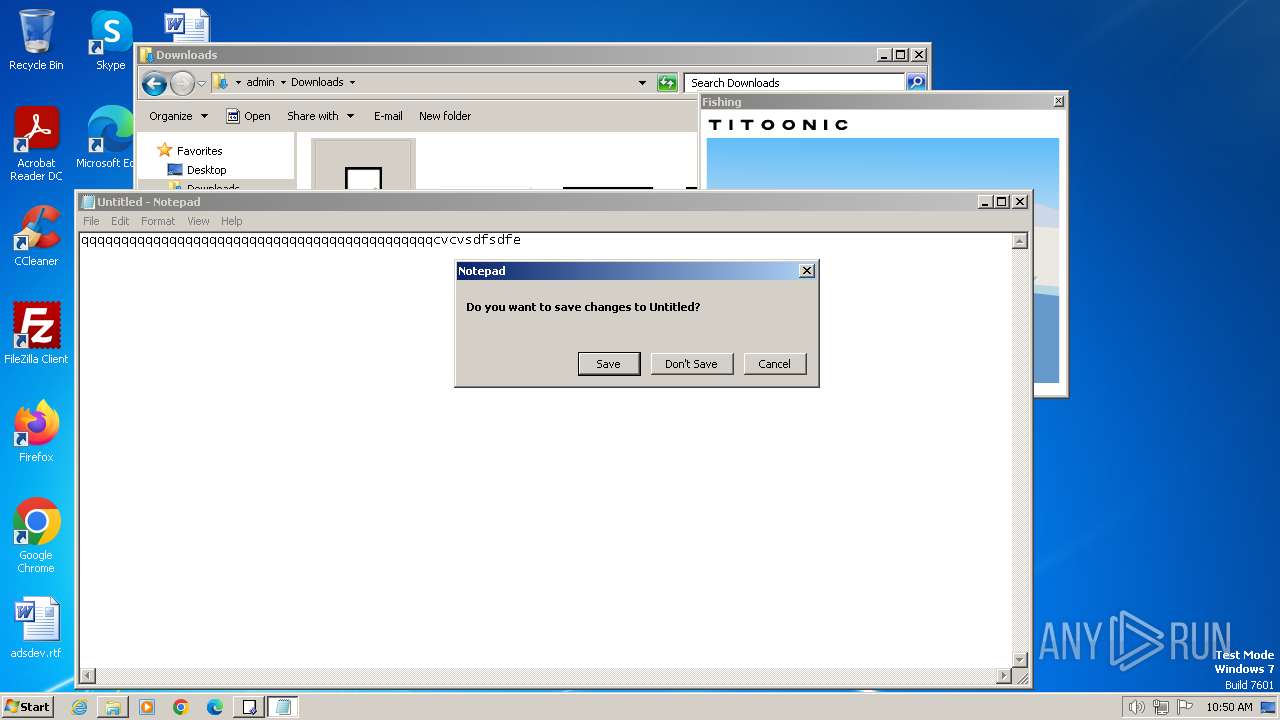Image resolution: width=1280 pixels, height=720 pixels.
Task: Open Edge from the taskbar
Action: (215, 707)
